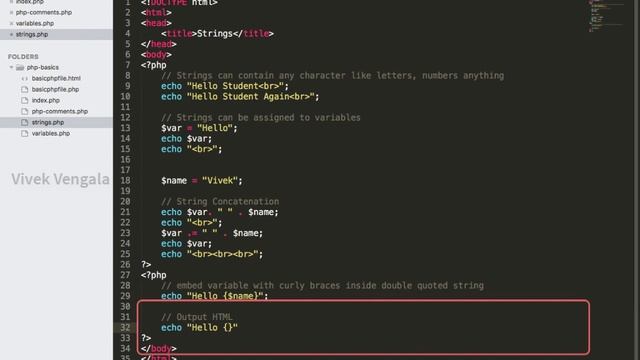The width and height of the screenshot is (640, 360).
Task: Click the basicphpfile.html file icon
Action: 24,78
